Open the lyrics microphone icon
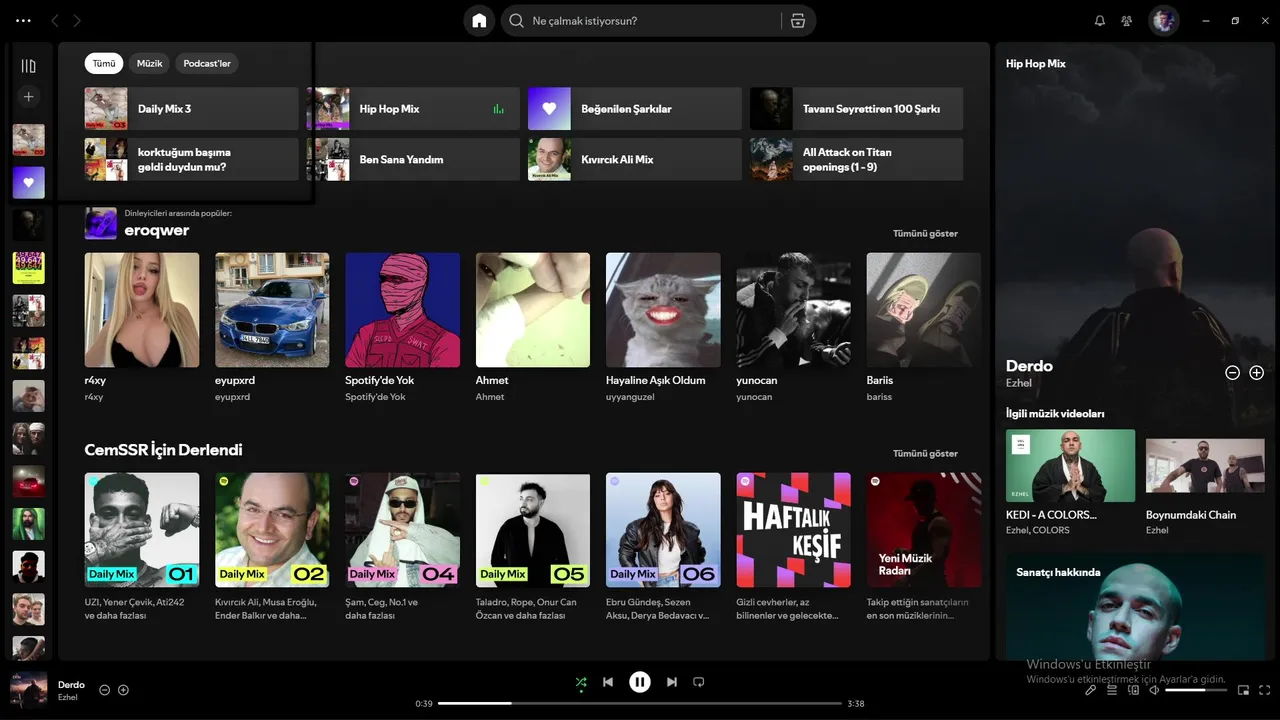 (x=1091, y=690)
